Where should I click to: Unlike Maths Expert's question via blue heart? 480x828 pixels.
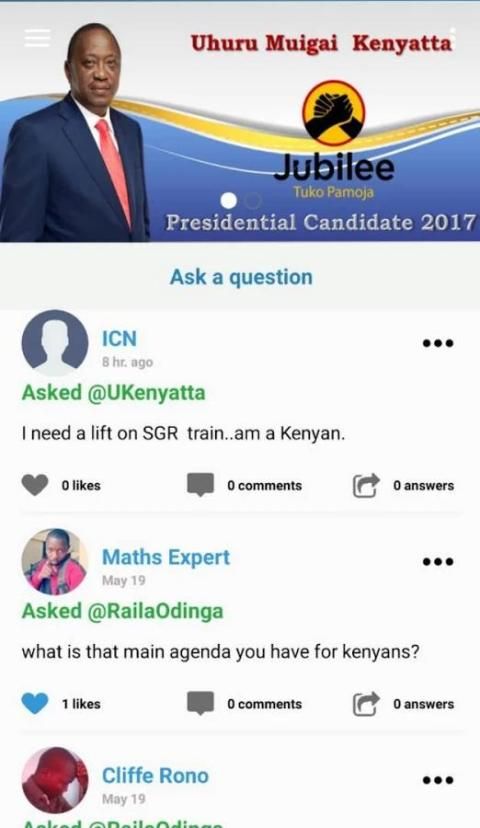[x=35, y=703]
